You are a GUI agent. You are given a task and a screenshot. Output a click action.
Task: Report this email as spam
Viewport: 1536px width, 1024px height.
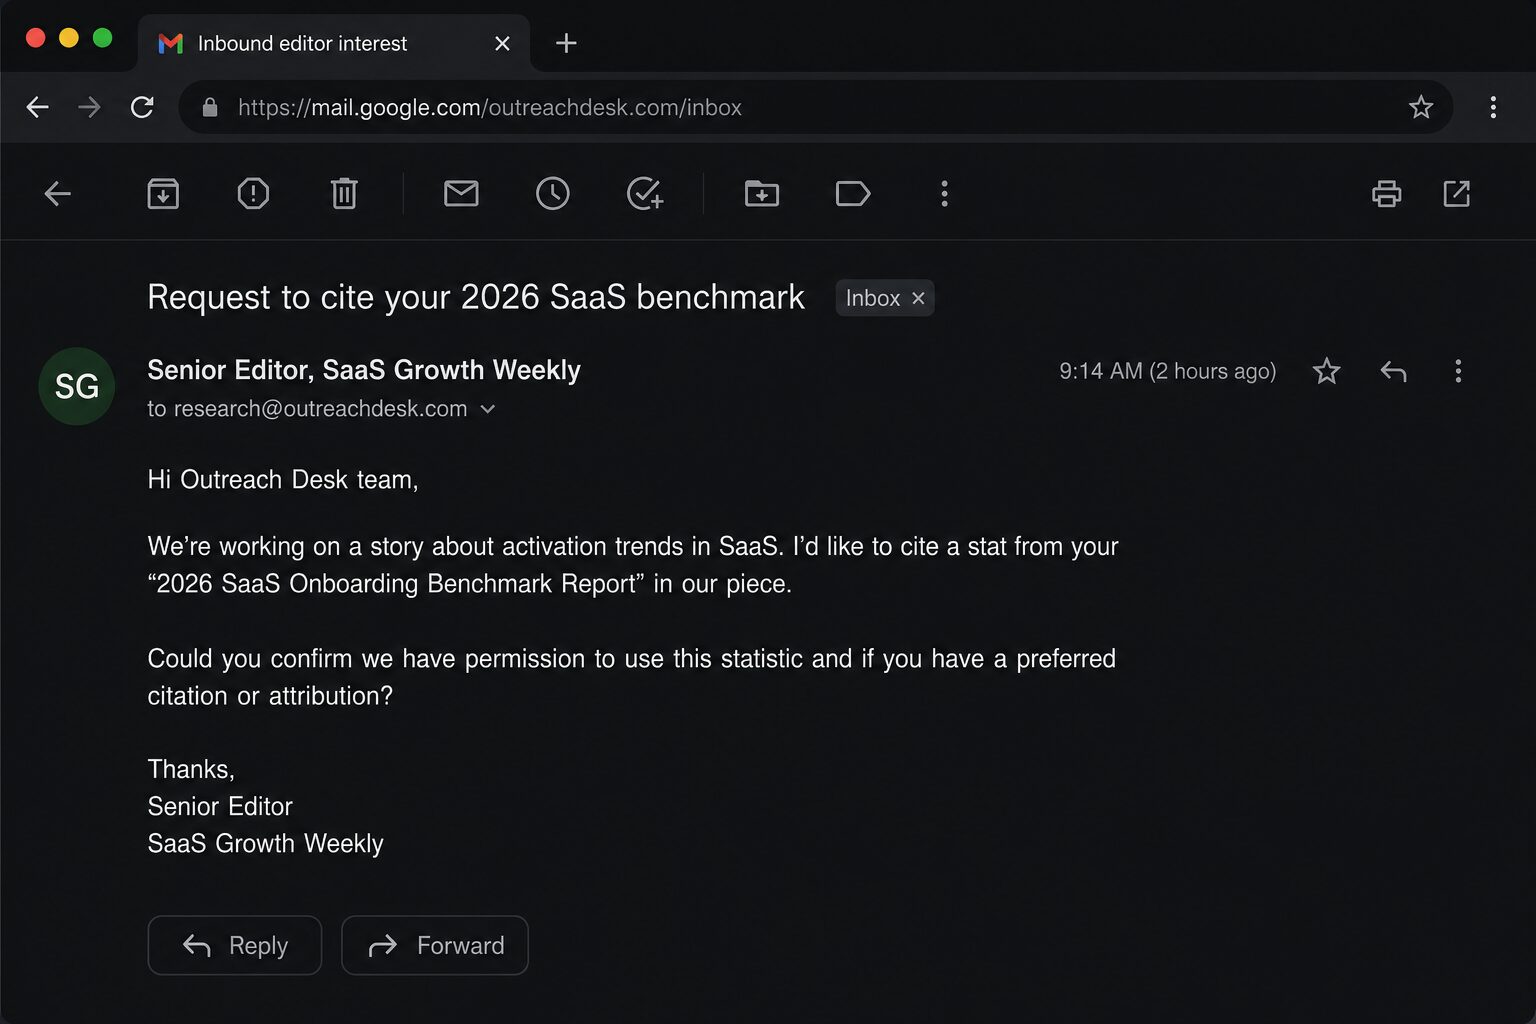point(253,194)
